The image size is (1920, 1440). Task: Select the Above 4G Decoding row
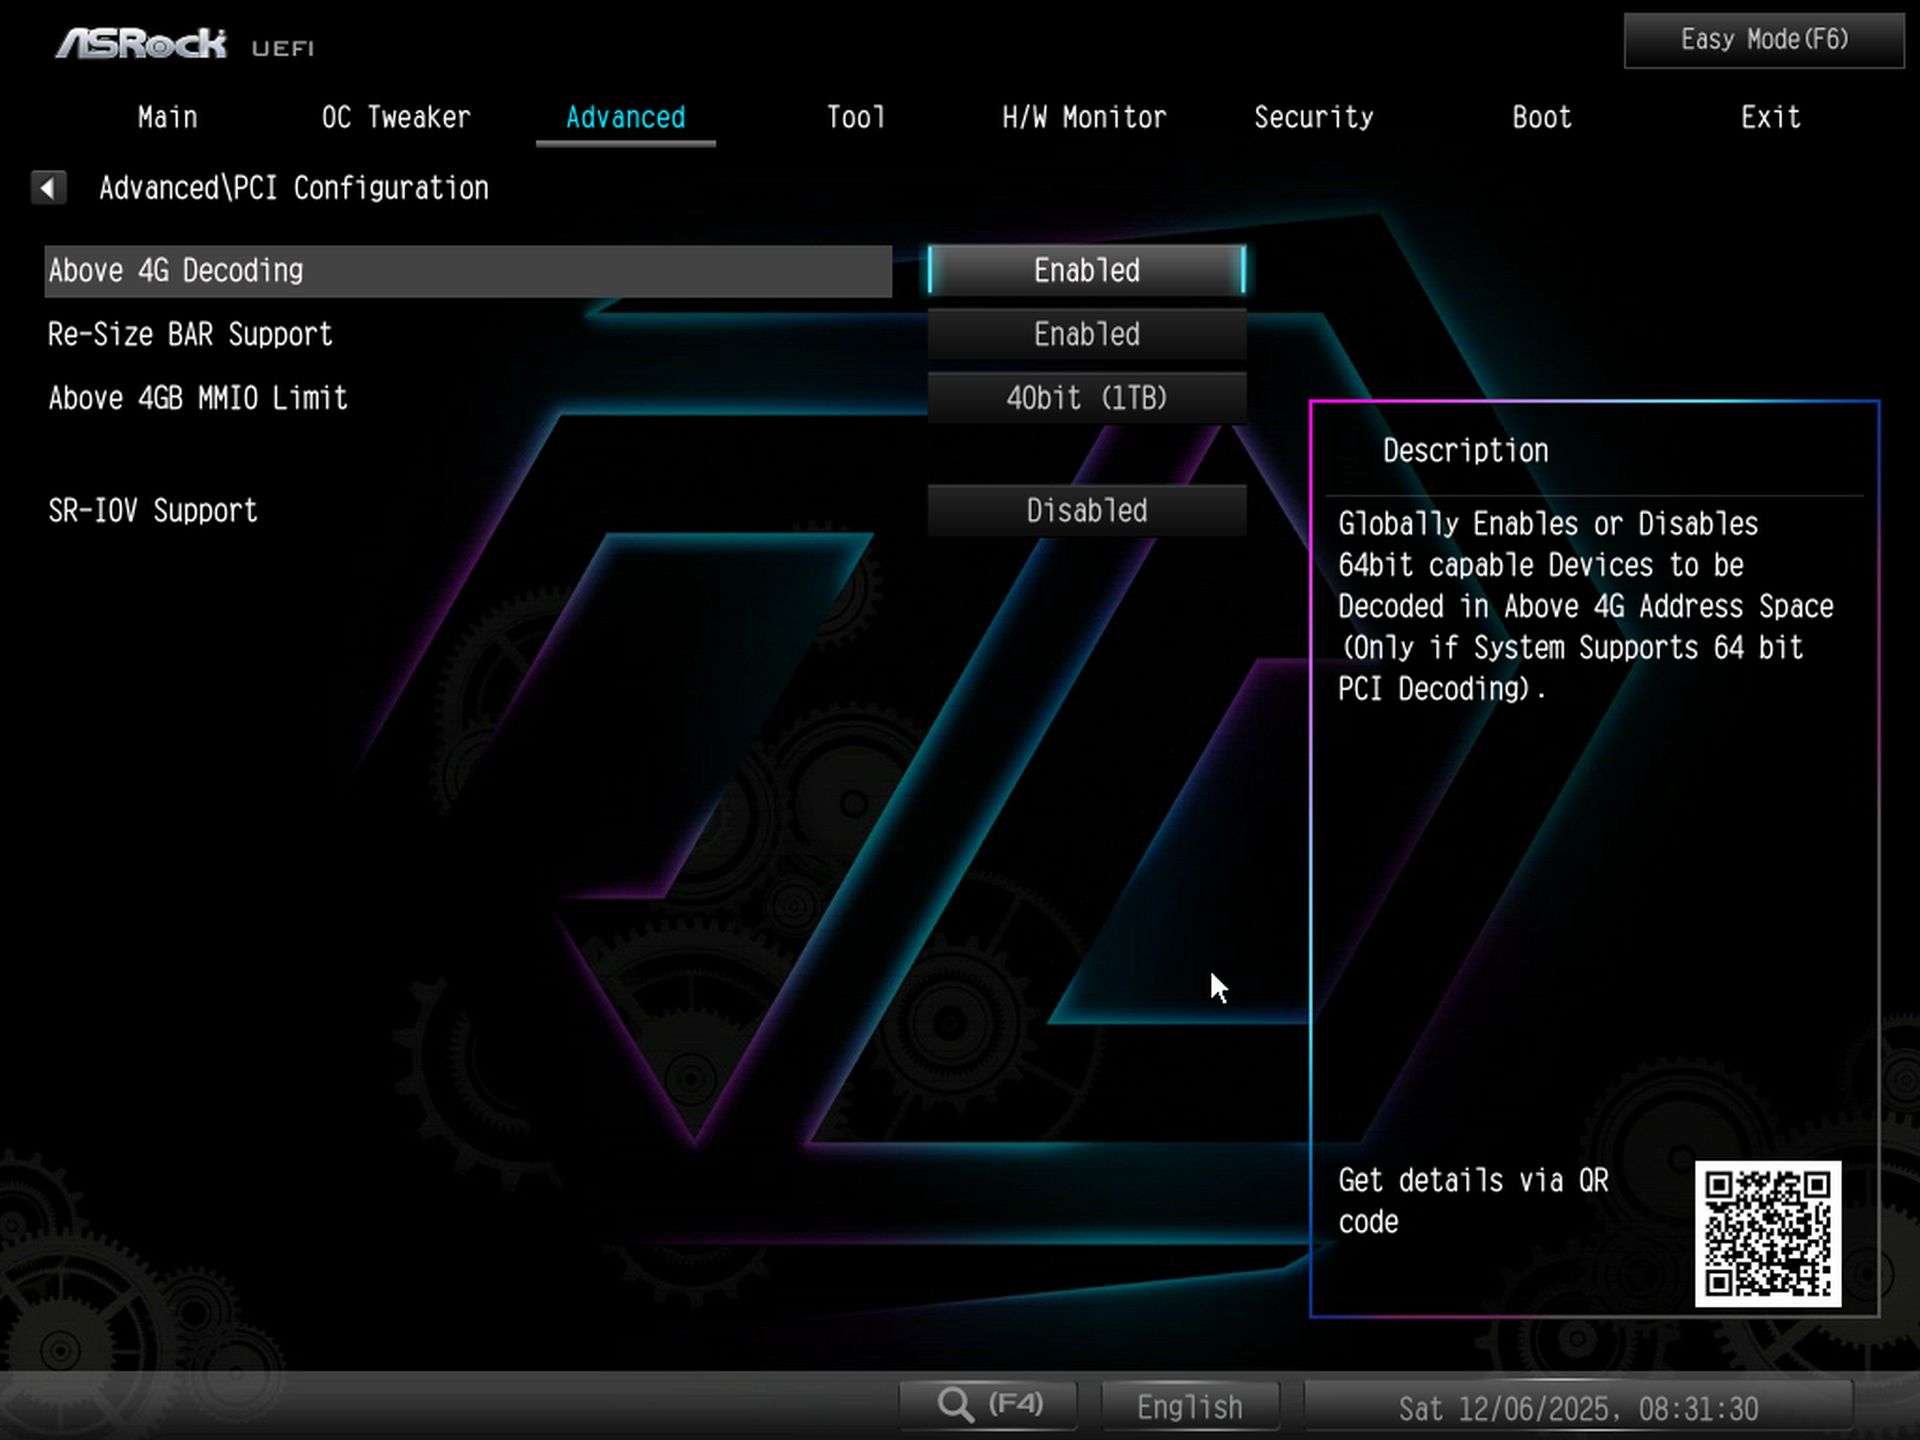[467, 271]
